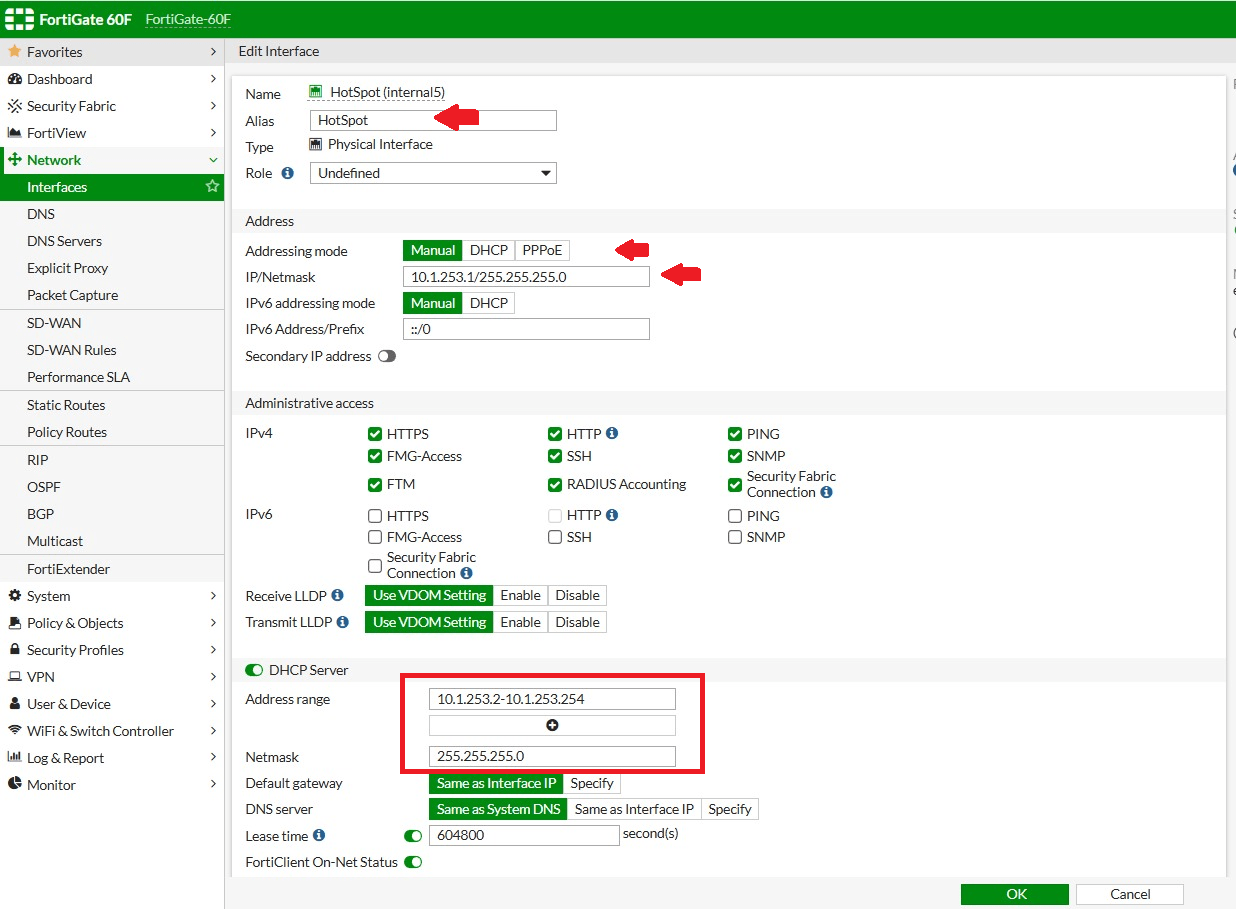The image size is (1236, 909).
Task: Click the info icon next to Transmit LLDP
Action: [x=343, y=622]
